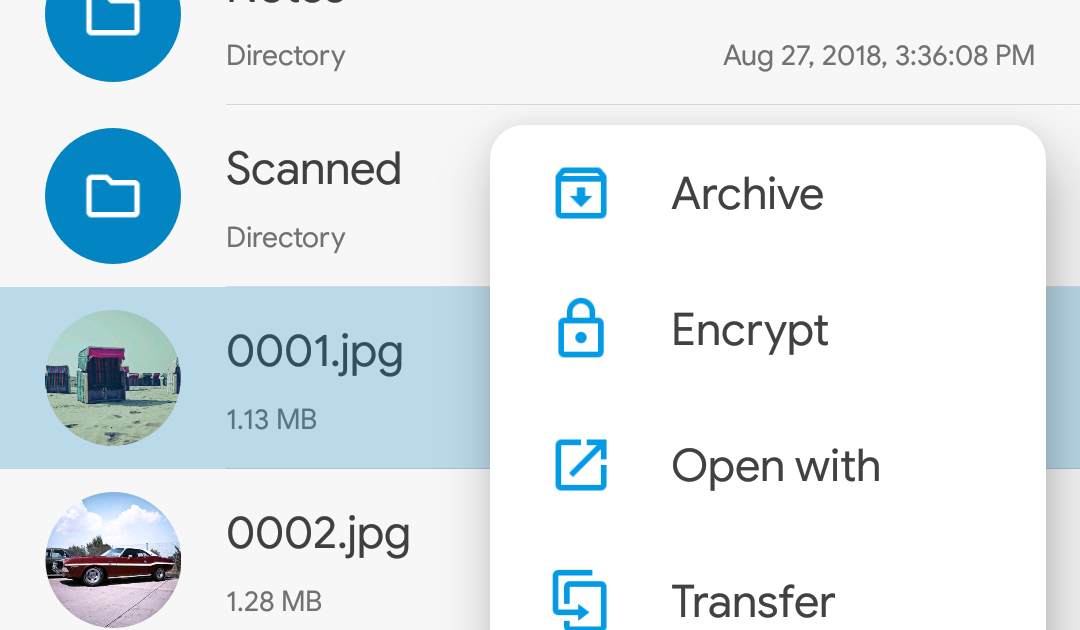Click the Open with arrow icon
1080x630 pixels.
click(581, 465)
